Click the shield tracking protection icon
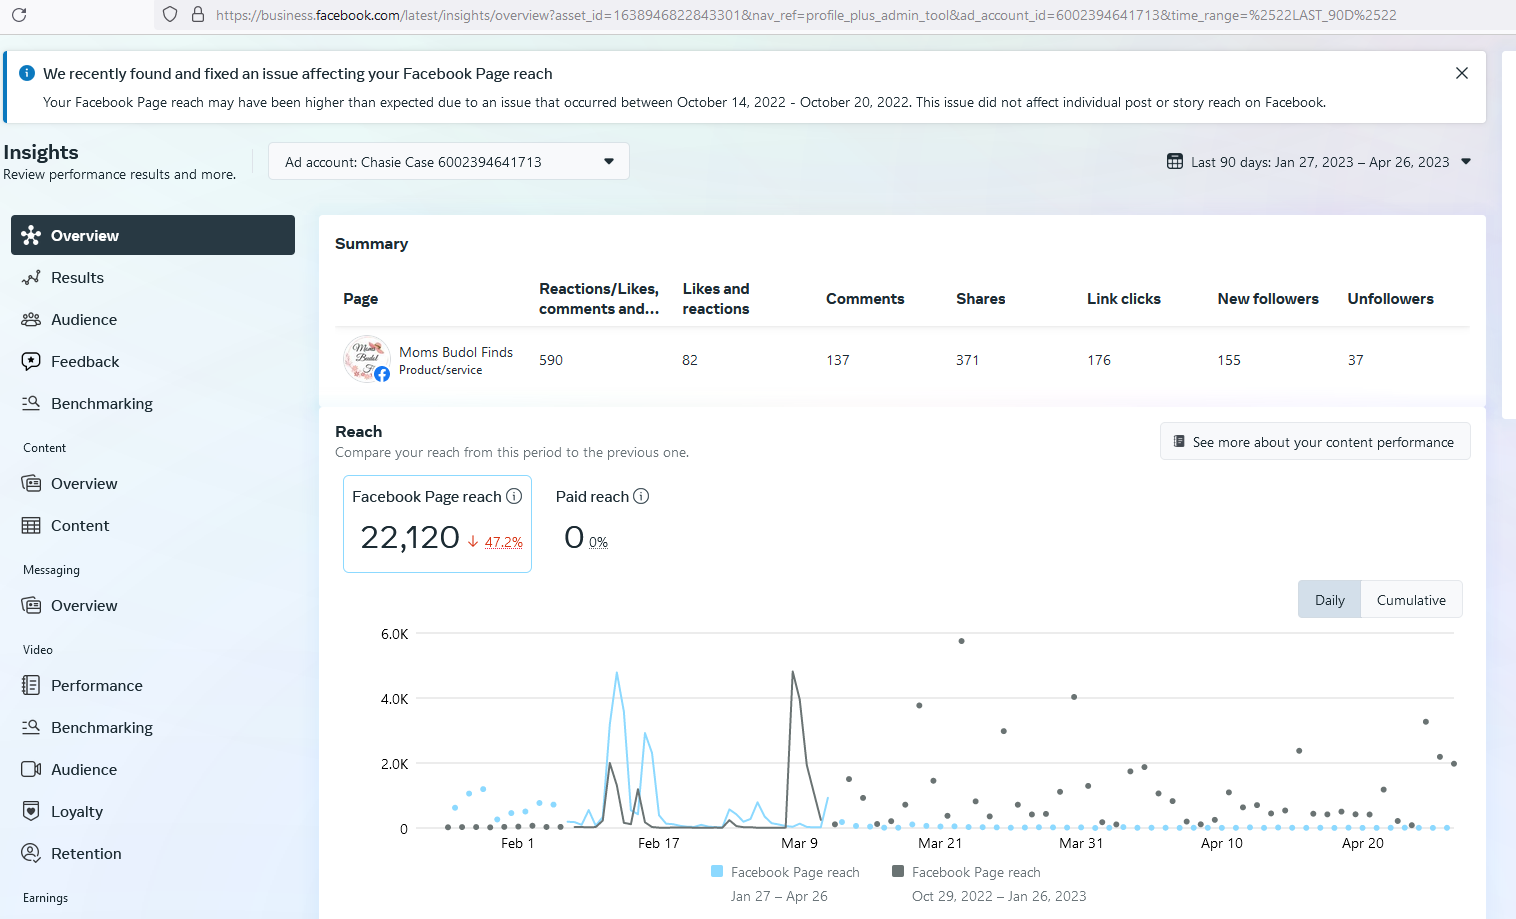 tap(170, 15)
